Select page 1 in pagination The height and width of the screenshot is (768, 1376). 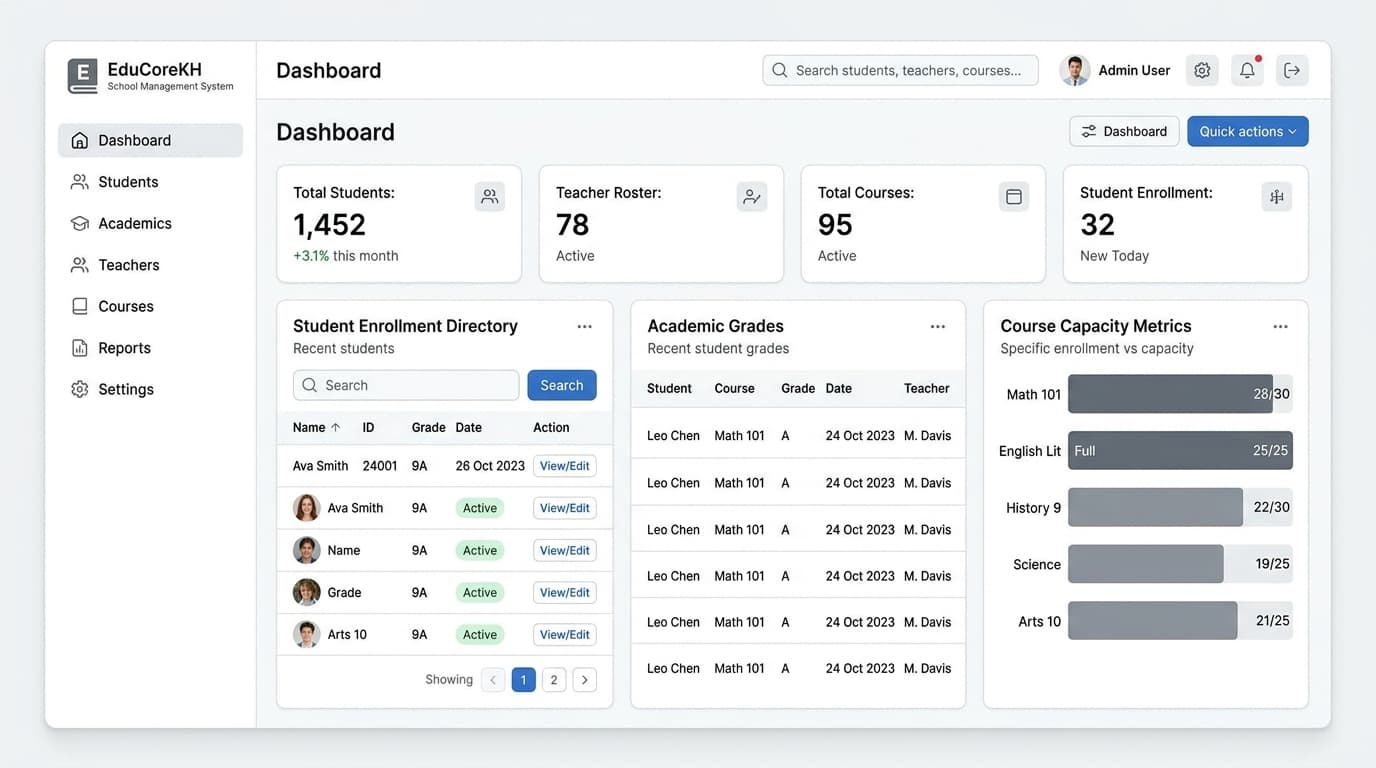point(523,680)
